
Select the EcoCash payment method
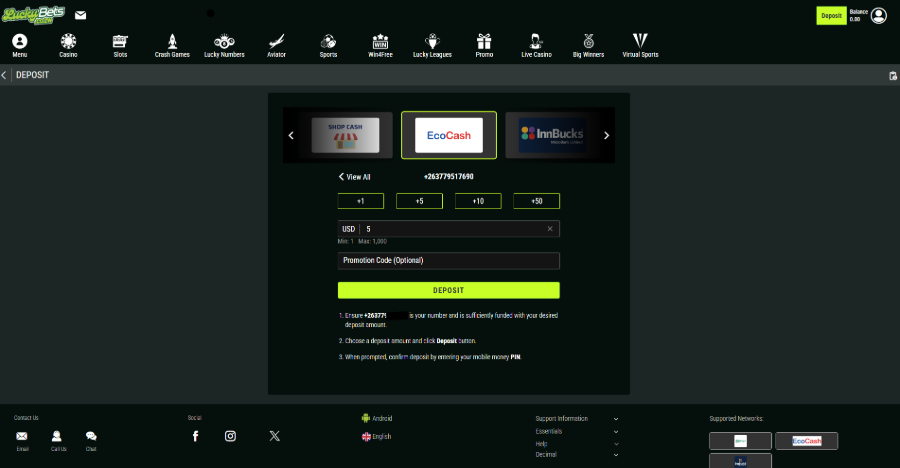[x=449, y=136]
